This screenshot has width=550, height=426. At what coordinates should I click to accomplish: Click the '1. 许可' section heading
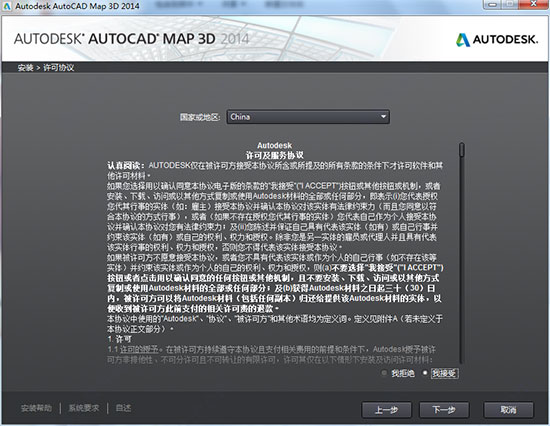click(x=120, y=339)
